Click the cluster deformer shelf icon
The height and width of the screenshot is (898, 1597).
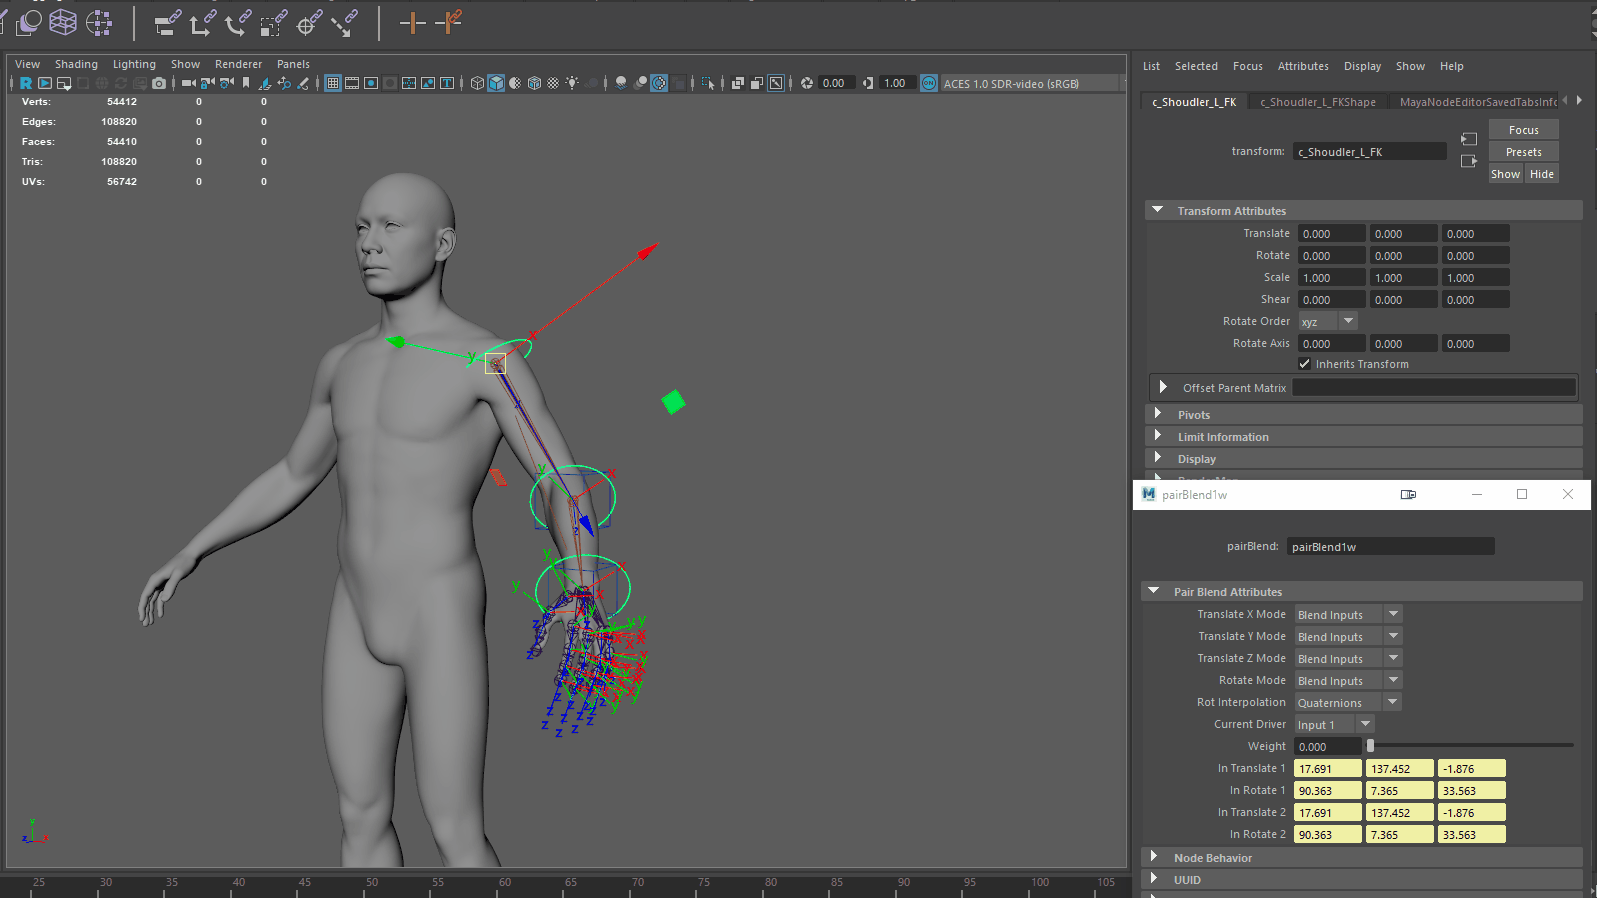click(x=99, y=22)
